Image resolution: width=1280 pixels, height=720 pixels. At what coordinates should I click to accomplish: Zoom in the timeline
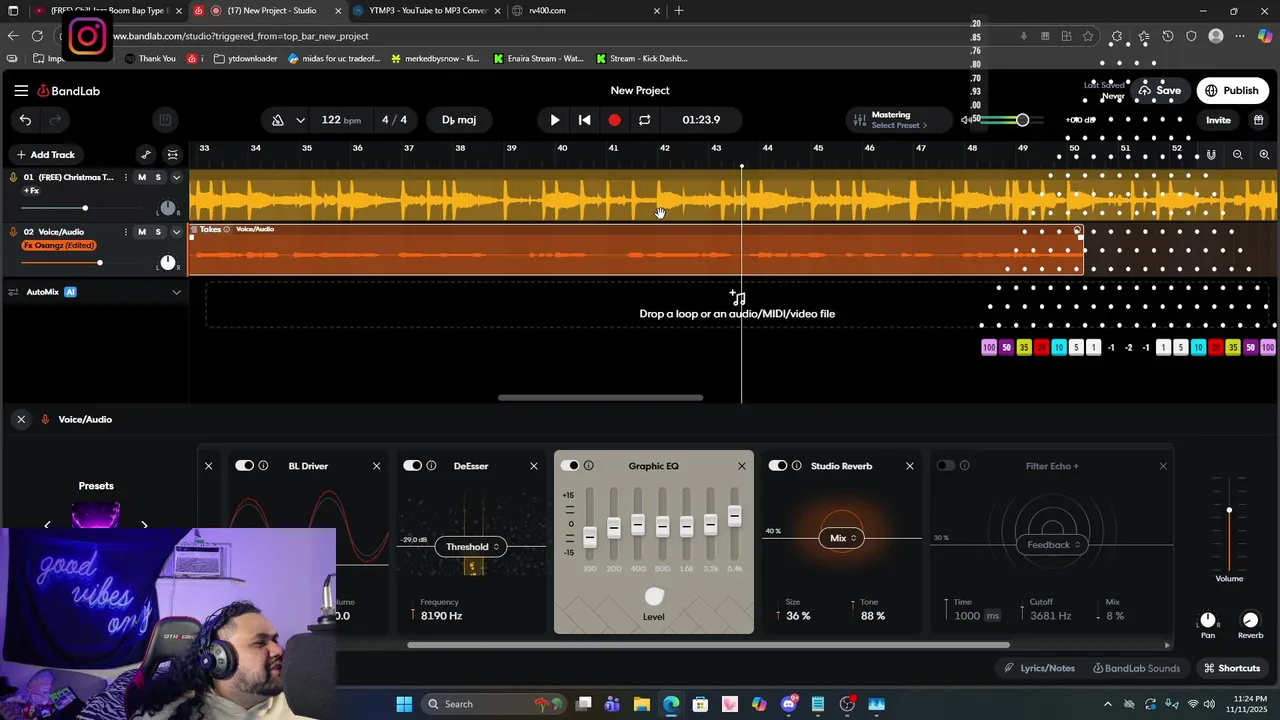[1264, 155]
